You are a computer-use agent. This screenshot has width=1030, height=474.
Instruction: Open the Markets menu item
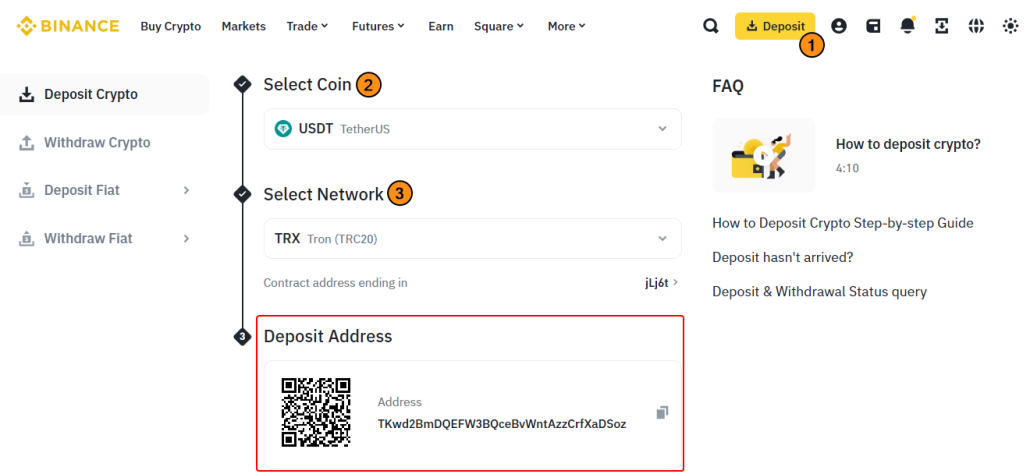(244, 26)
